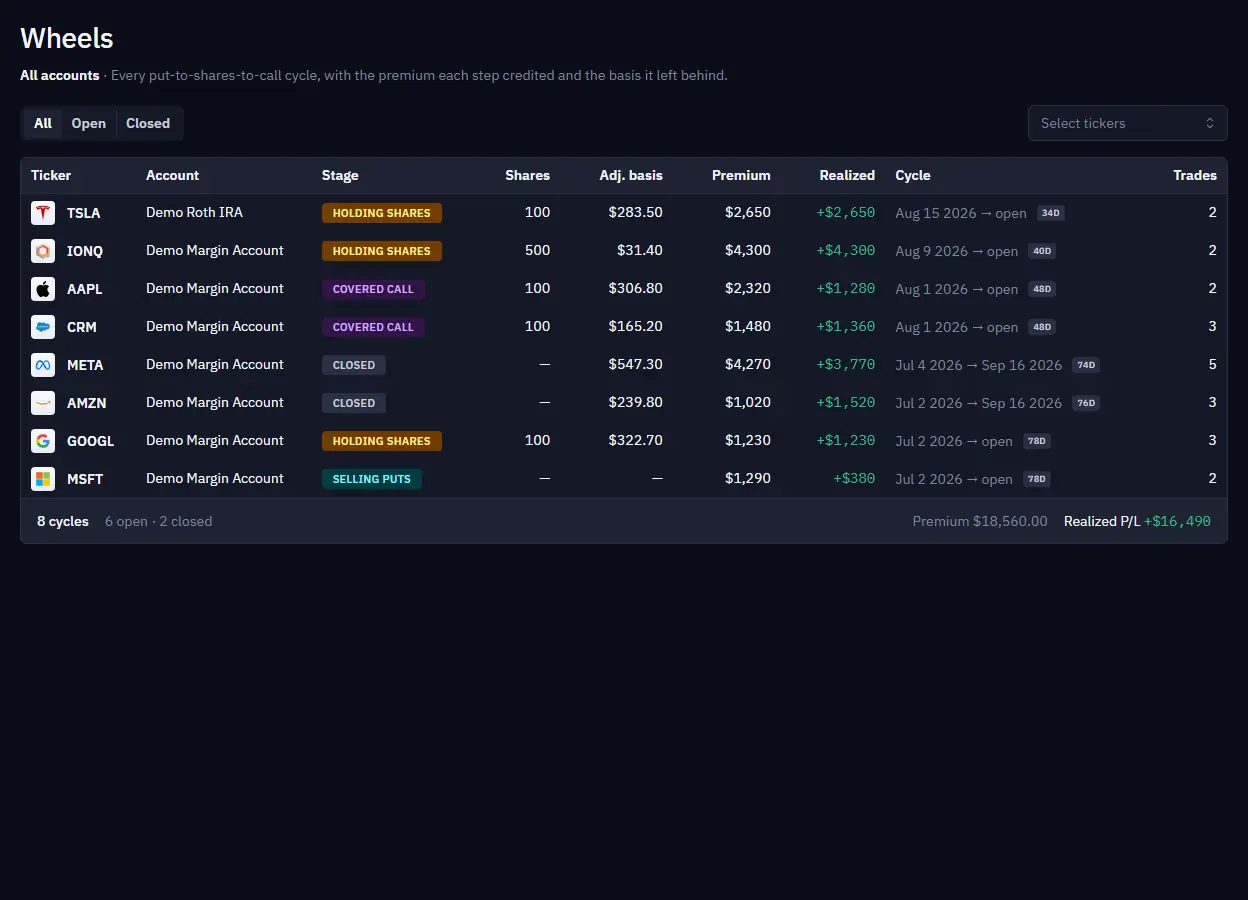The width and height of the screenshot is (1248, 900).
Task: Click CRM's COVERED CALL stage badge
Action: (x=373, y=327)
